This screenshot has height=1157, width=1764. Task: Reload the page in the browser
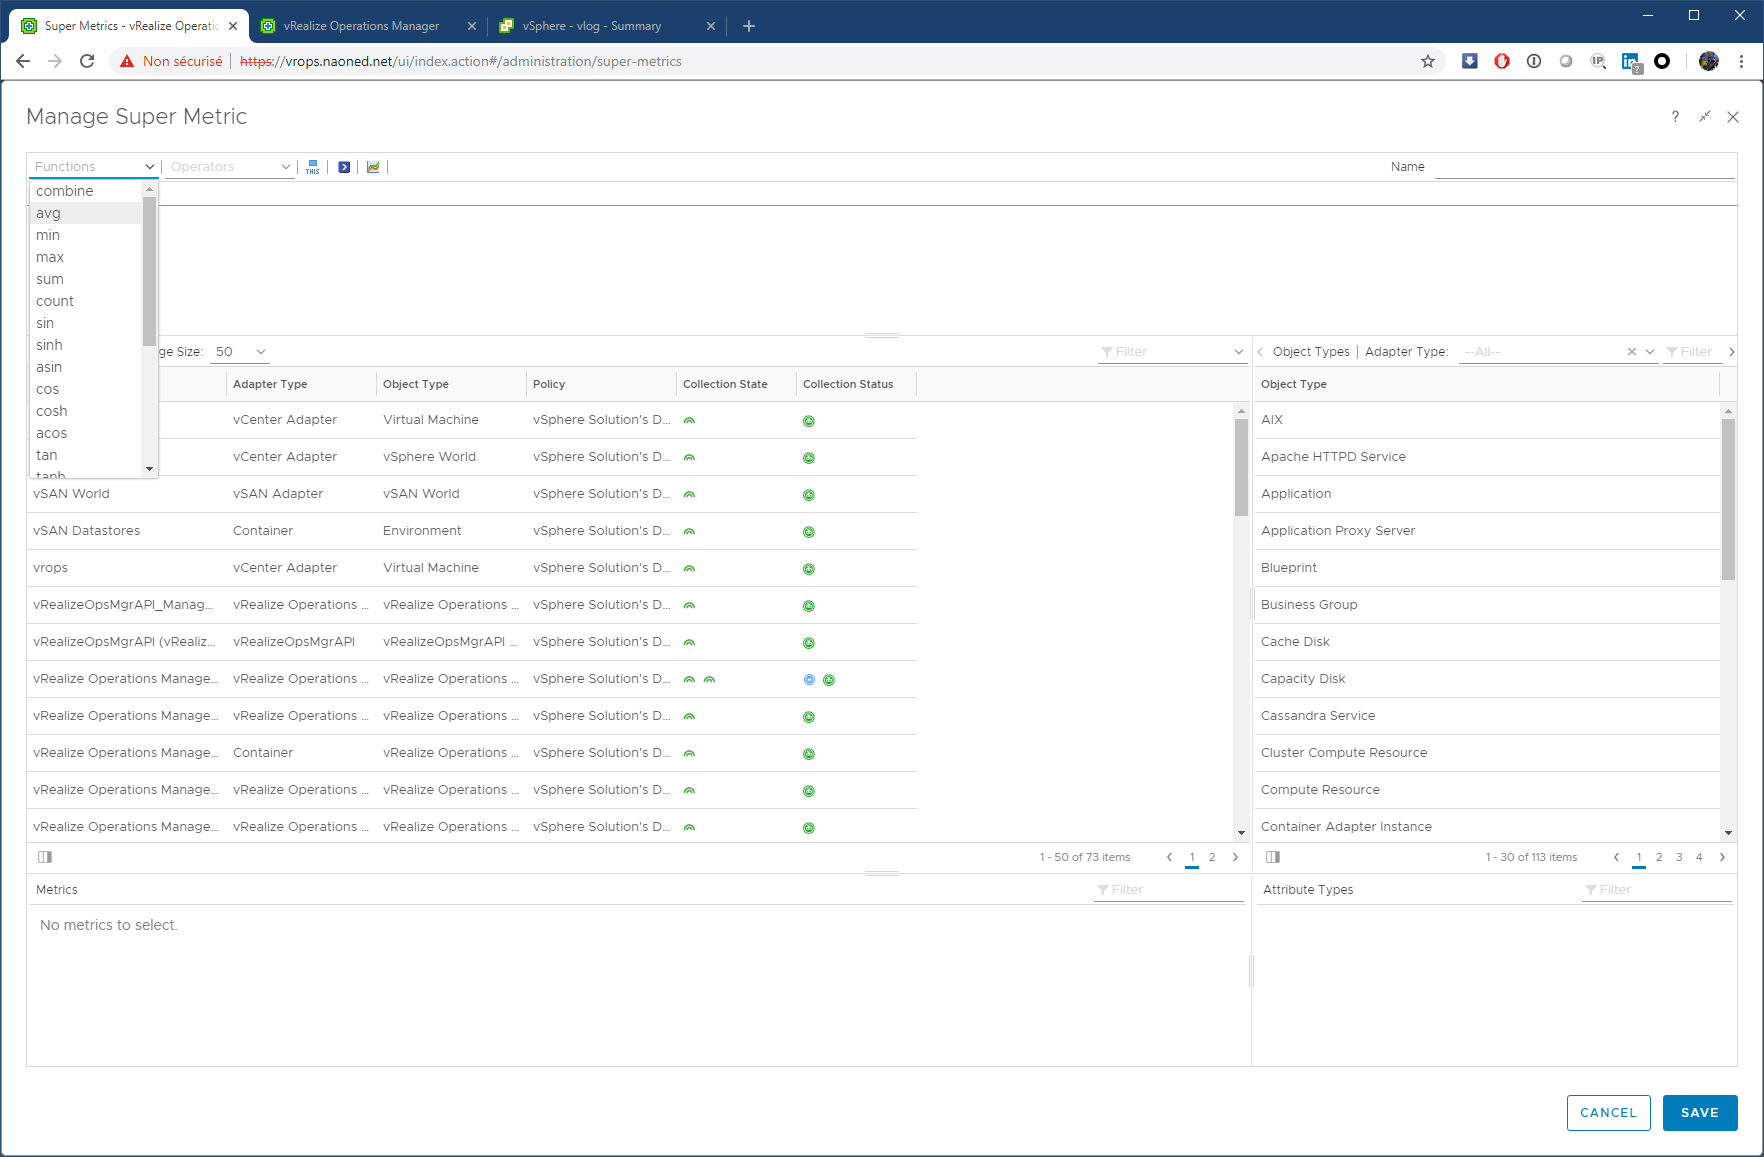pos(87,61)
